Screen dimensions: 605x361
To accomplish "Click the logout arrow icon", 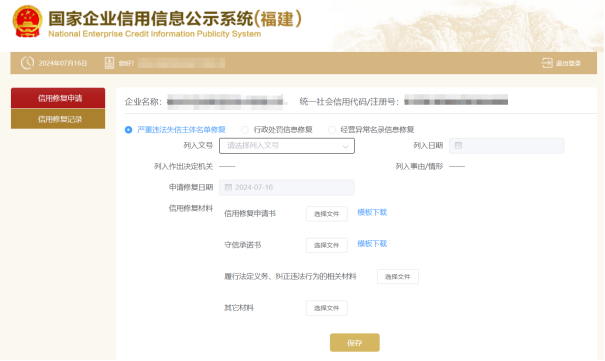I will [x=547, y=63].
